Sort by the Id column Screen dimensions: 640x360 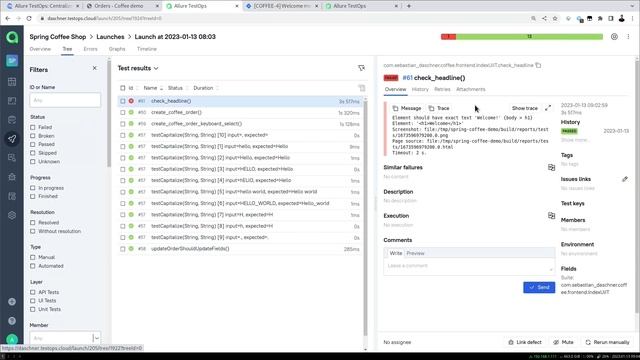[x=133, y=88]
